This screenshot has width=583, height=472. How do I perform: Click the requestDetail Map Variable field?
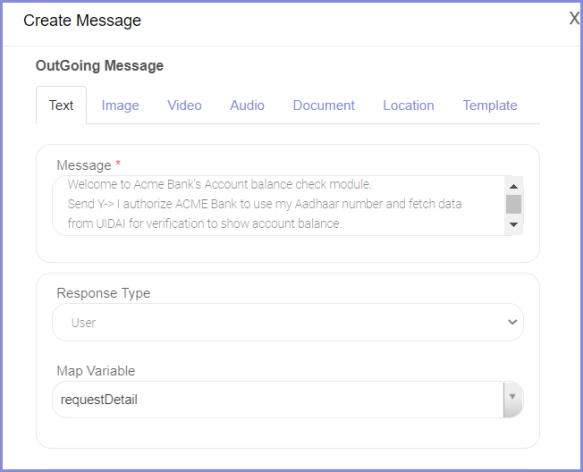(x=278, y=399)
